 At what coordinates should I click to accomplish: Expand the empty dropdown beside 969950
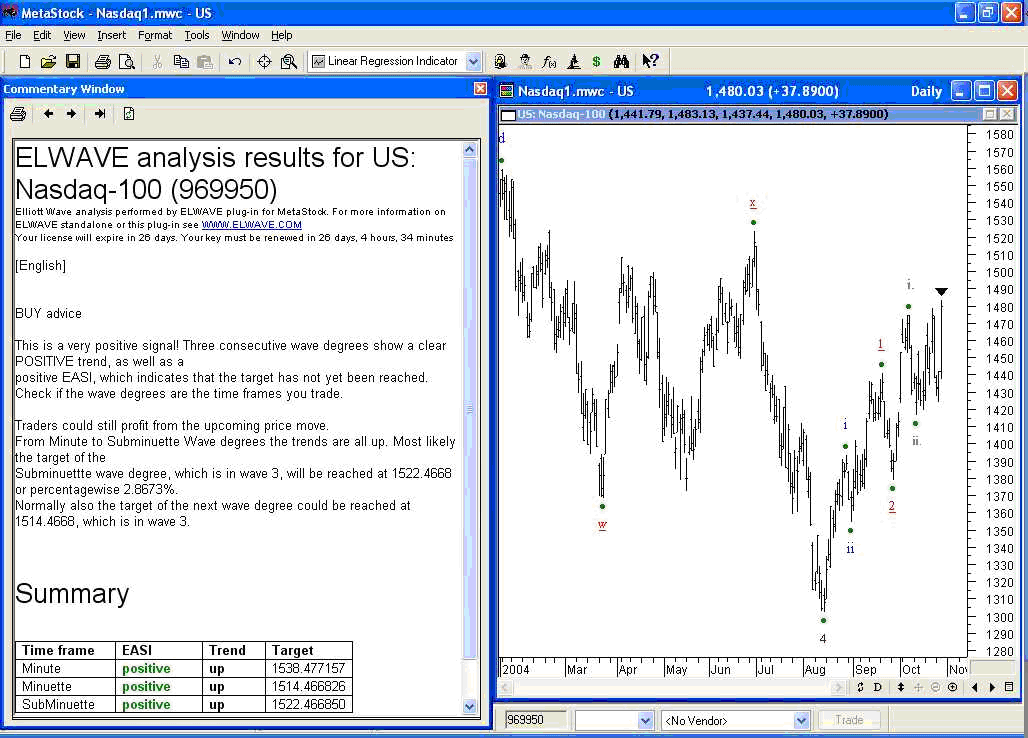(645, 720)
